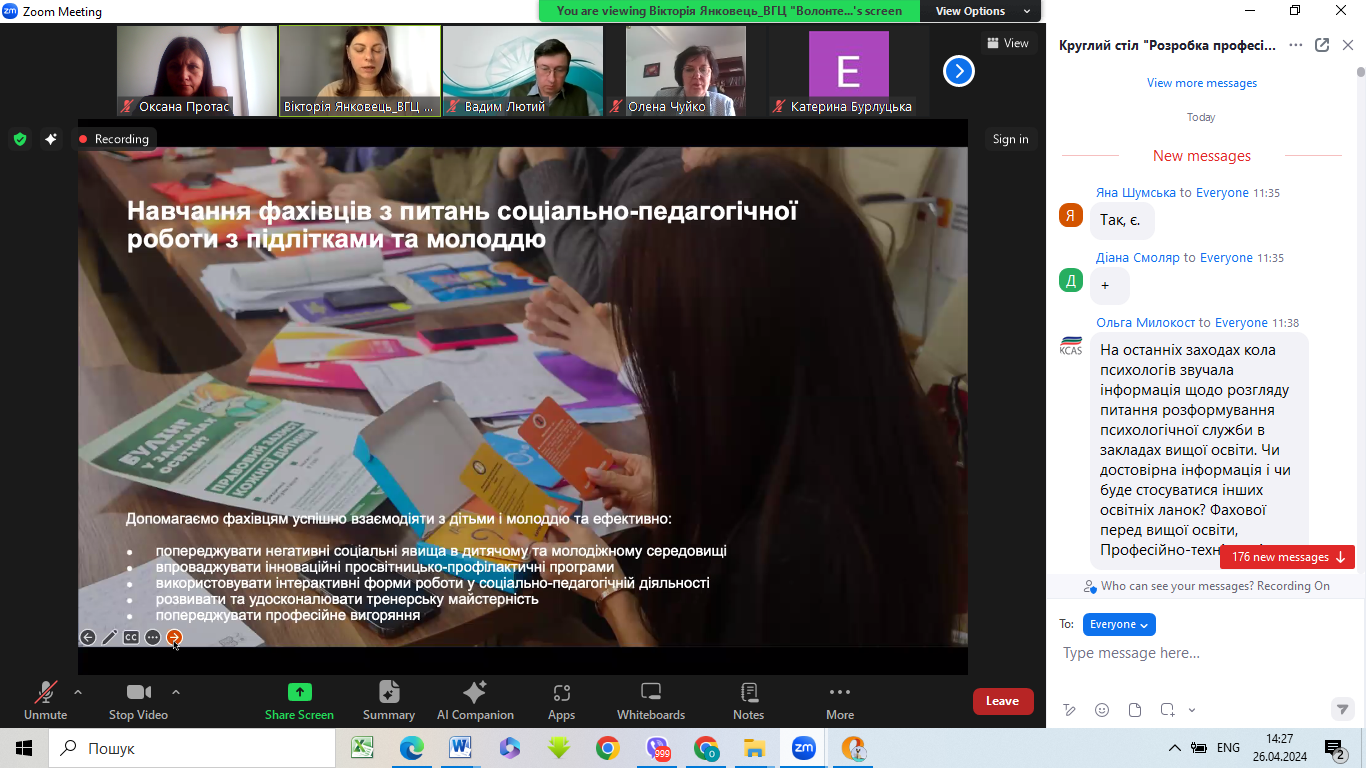Image resolution: width=1366 pixels, height=768 pixels.
Task: Open the Everyone recipient dropdown
Action: coord(1119,624)
